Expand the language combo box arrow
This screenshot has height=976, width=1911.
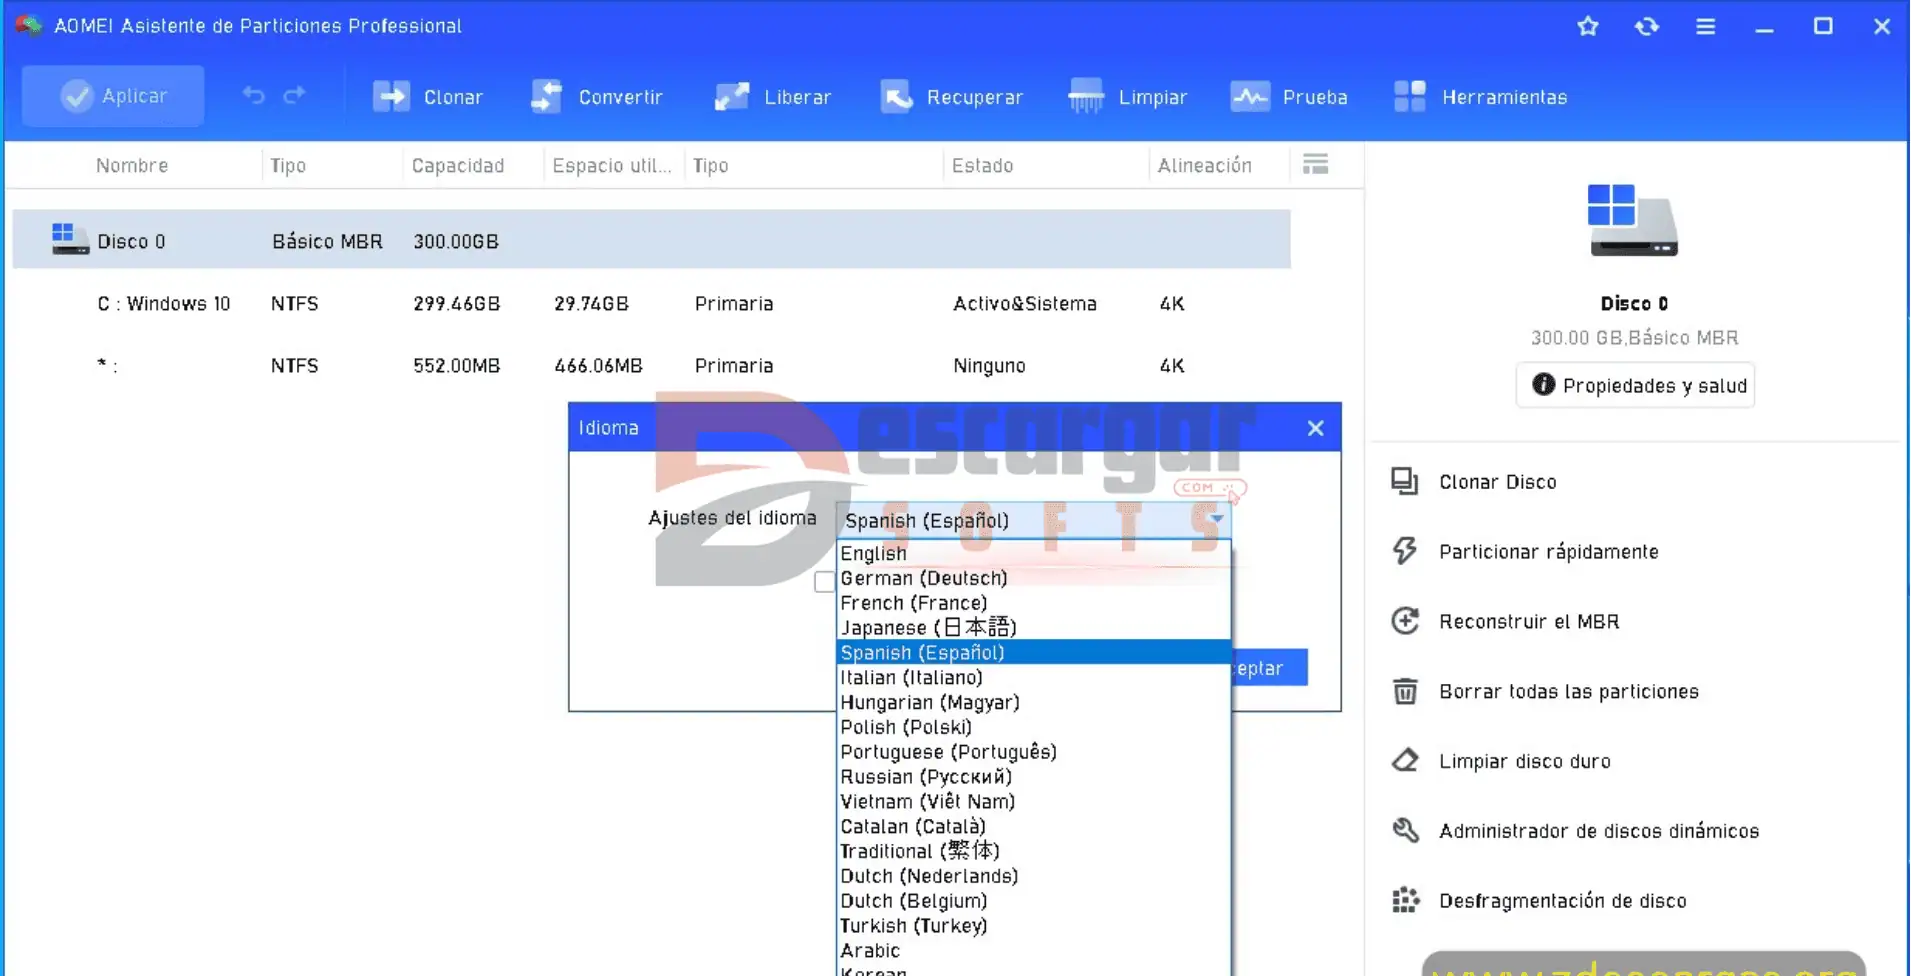tap(1216, 519)
